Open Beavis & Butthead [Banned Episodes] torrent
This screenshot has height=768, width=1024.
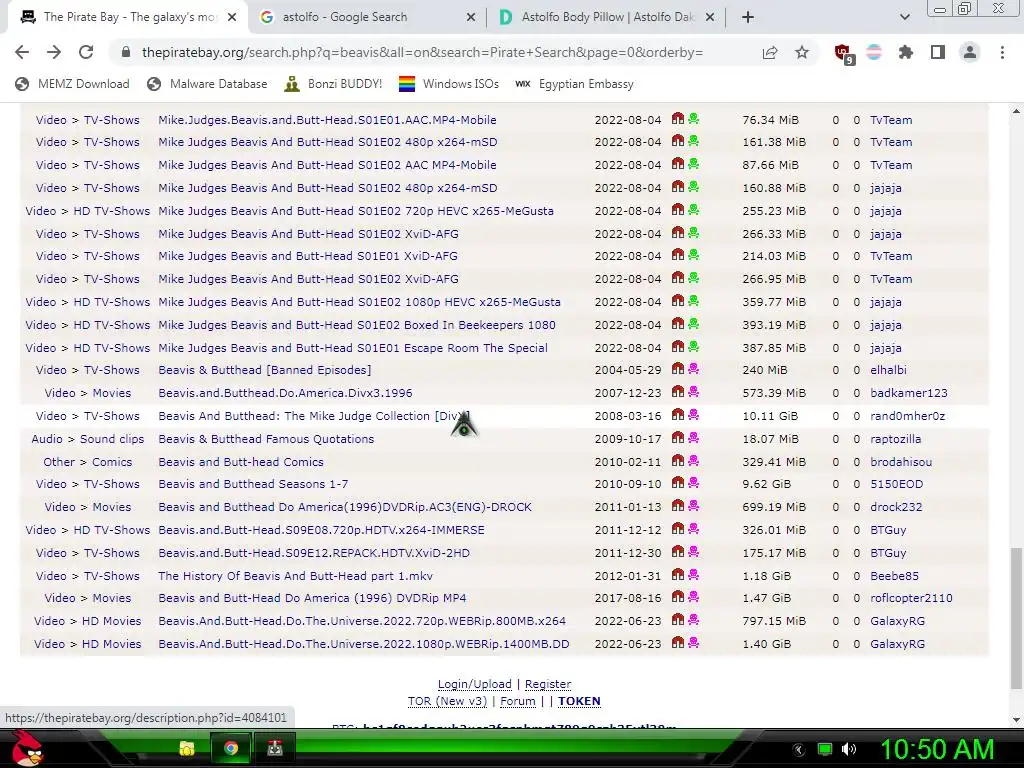[x=264, y=370]
